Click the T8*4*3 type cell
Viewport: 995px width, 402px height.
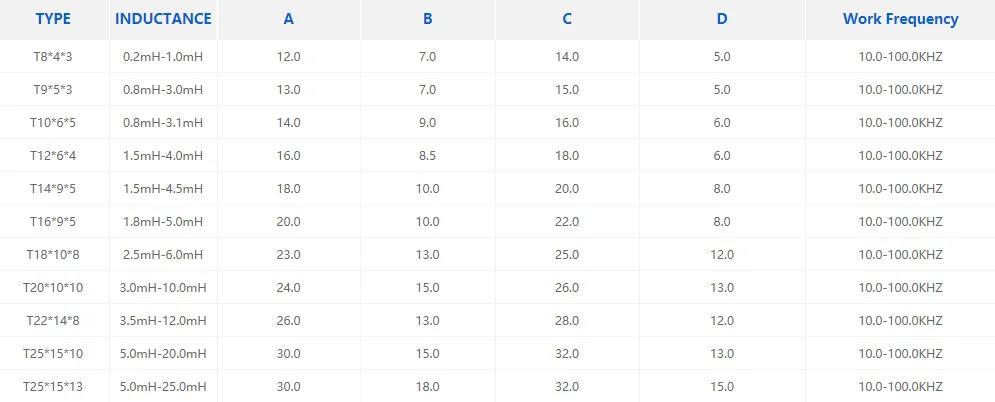(53, 56)
